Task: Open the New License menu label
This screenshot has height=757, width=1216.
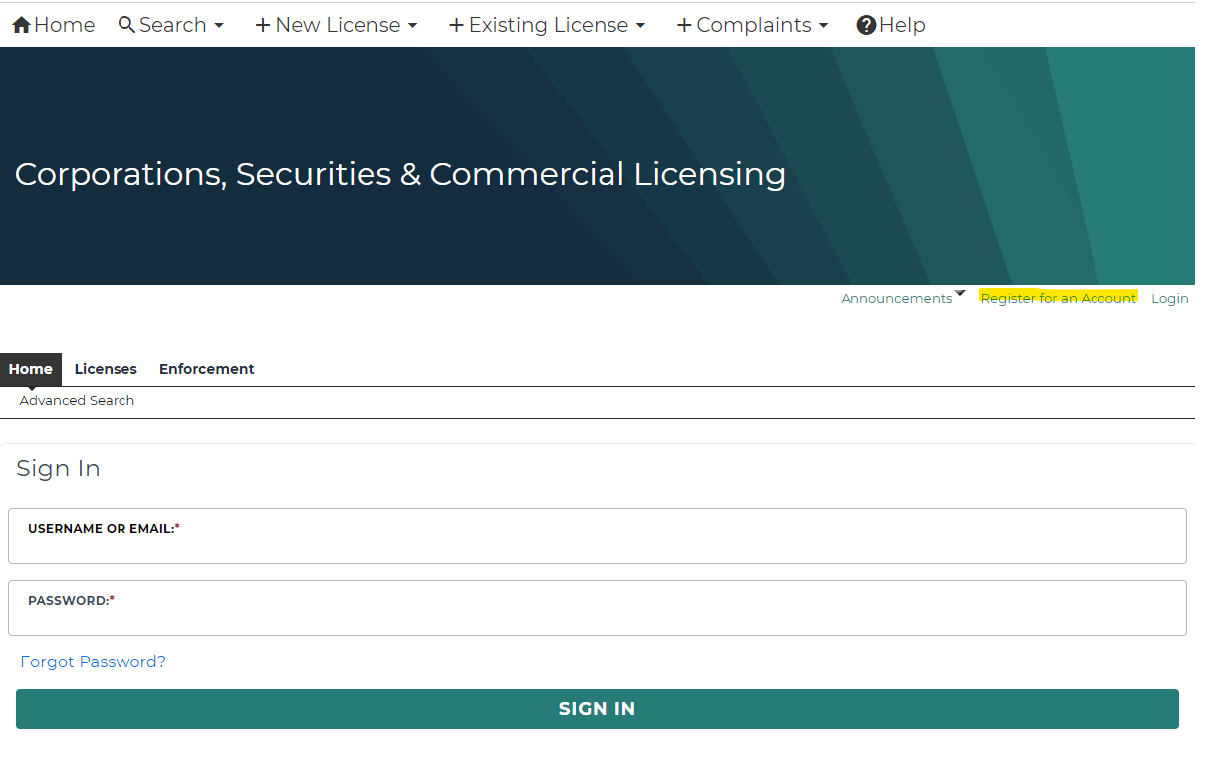Action: point(338,25)
